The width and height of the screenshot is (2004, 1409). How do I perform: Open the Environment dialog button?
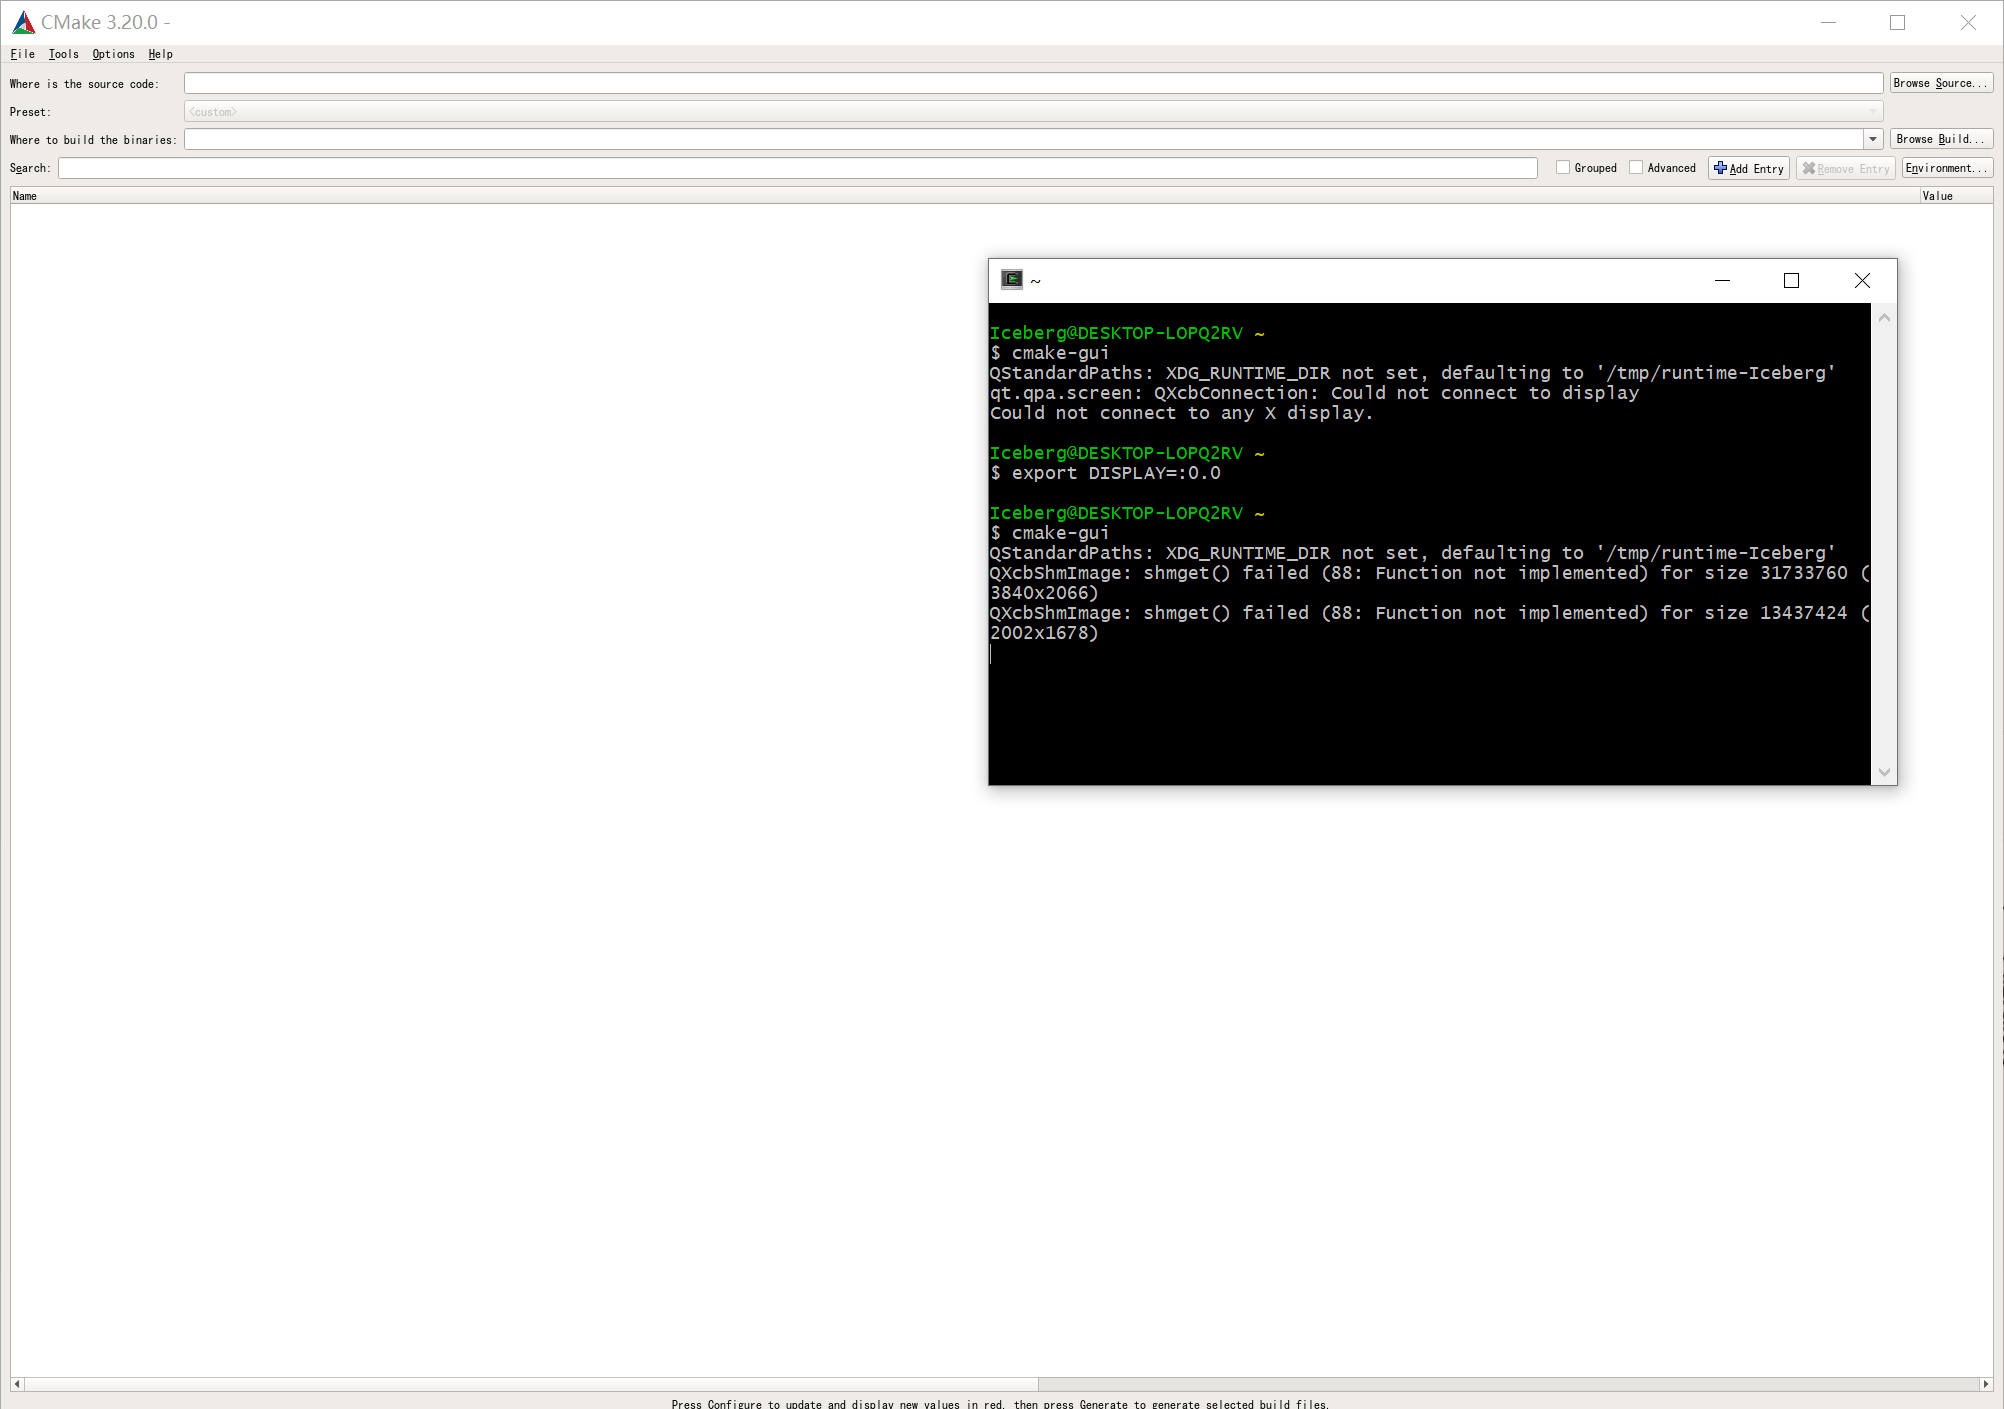click(x=1946, y=168)
